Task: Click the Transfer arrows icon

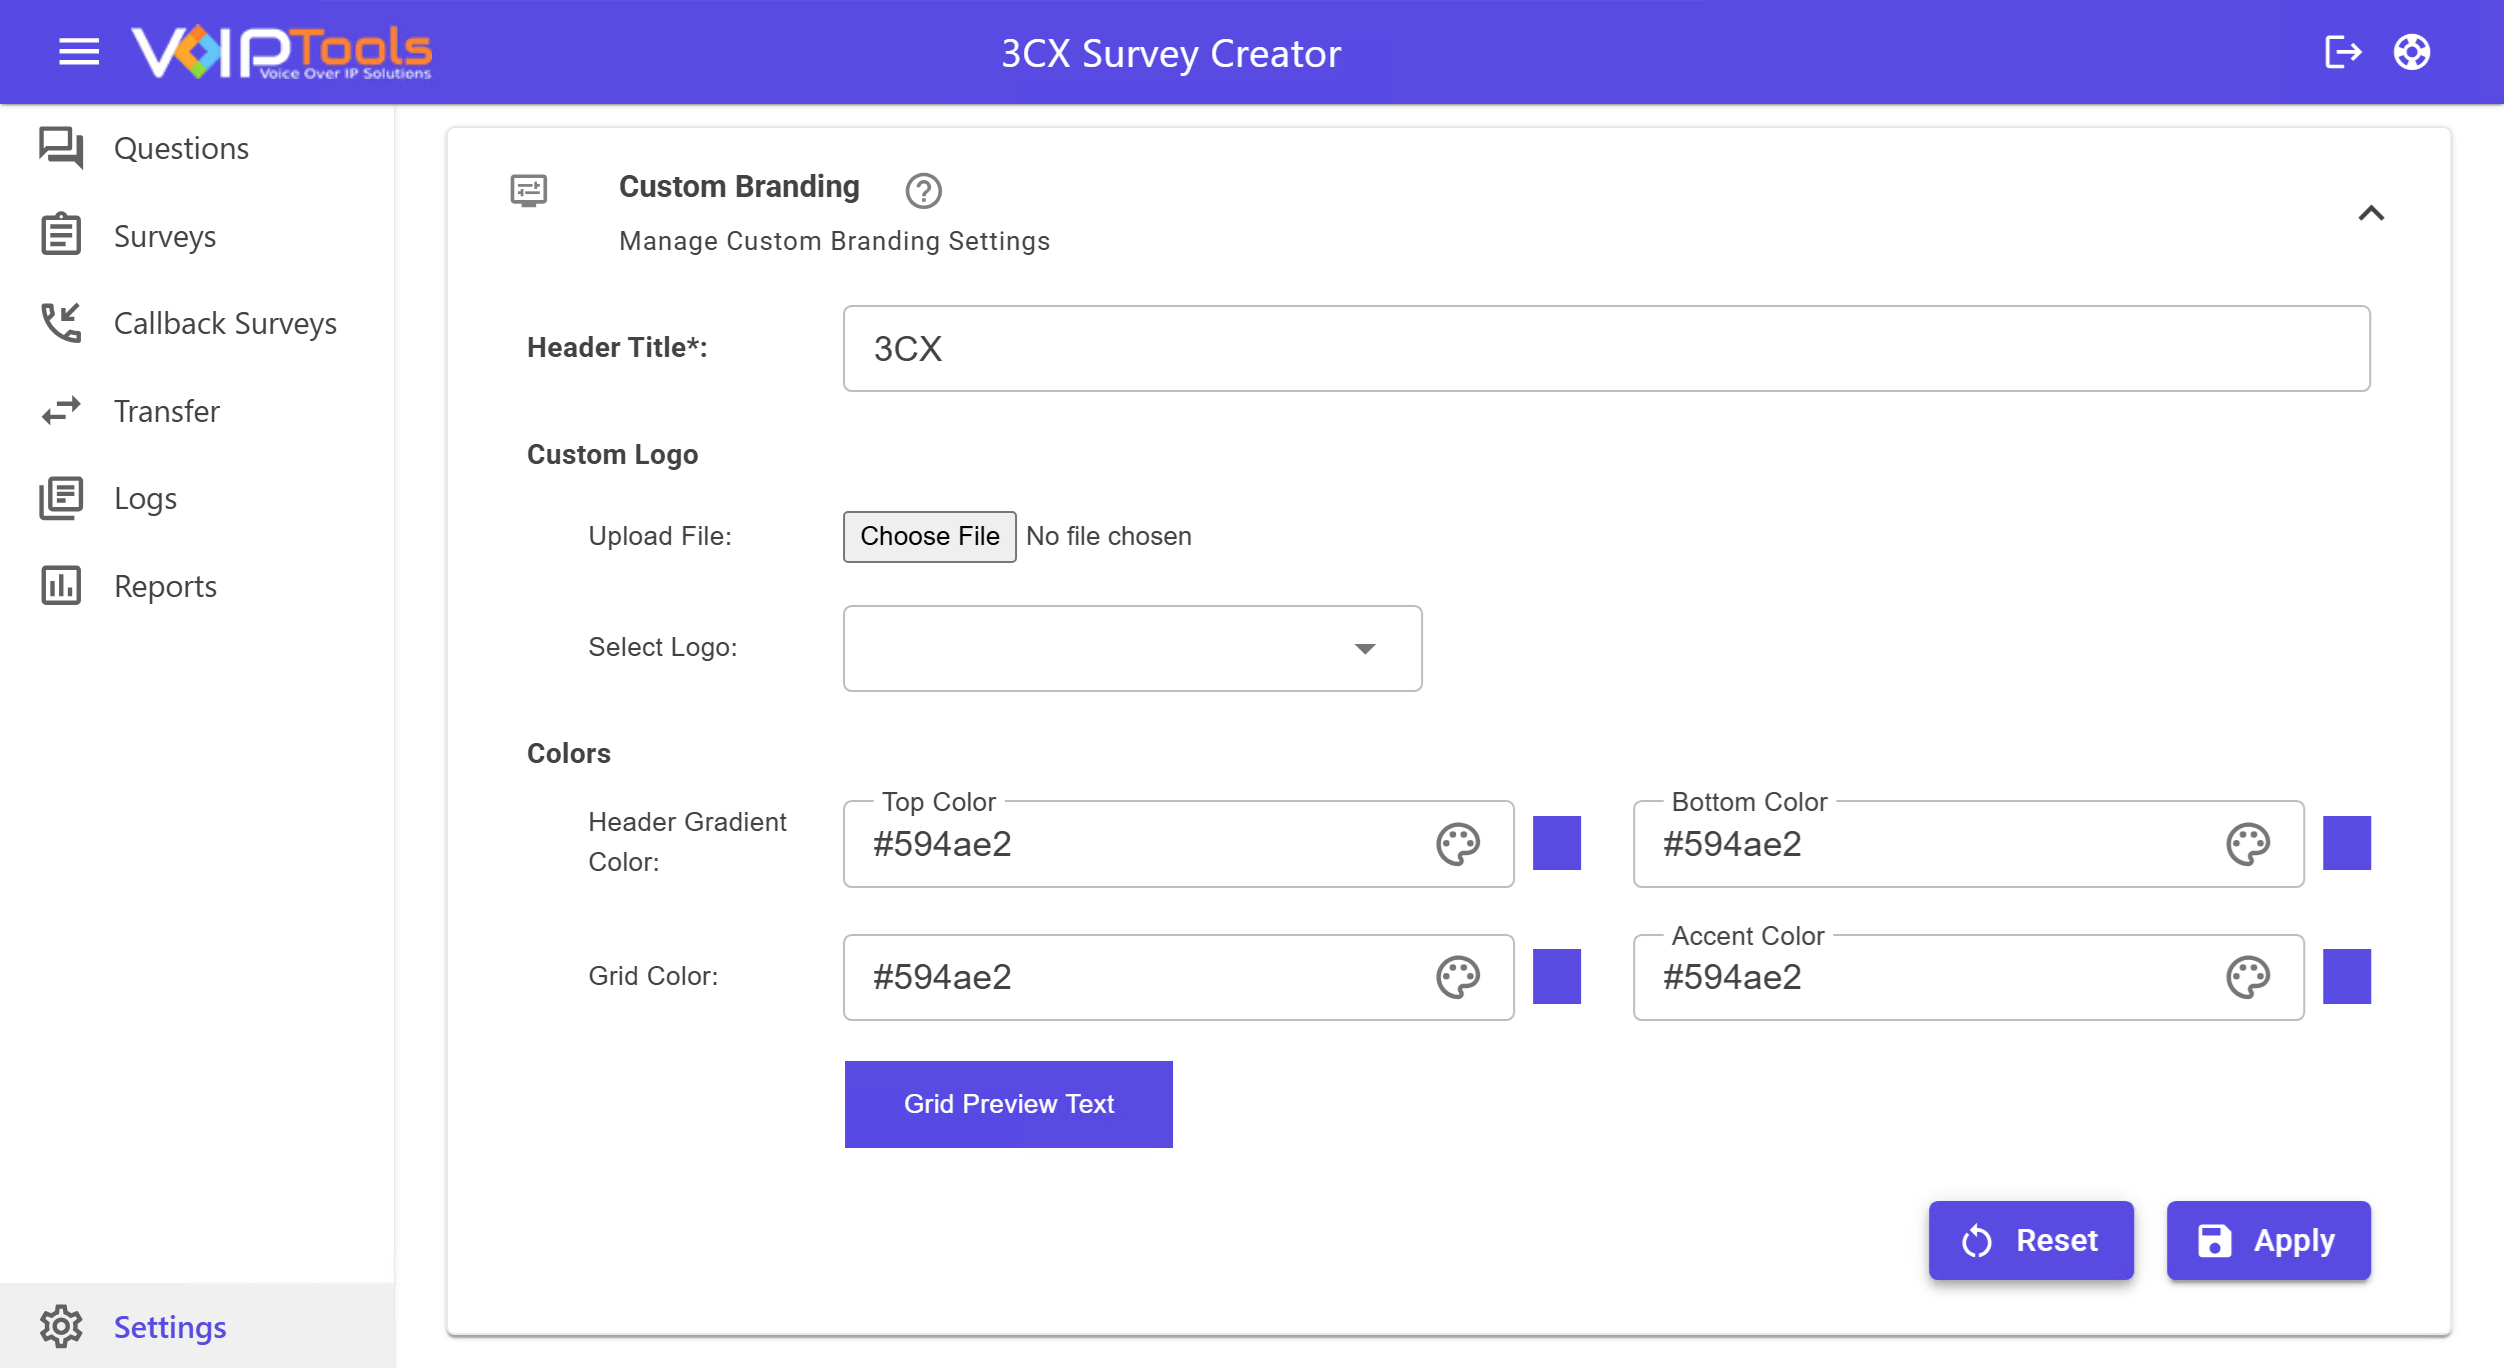Action: 61,411
